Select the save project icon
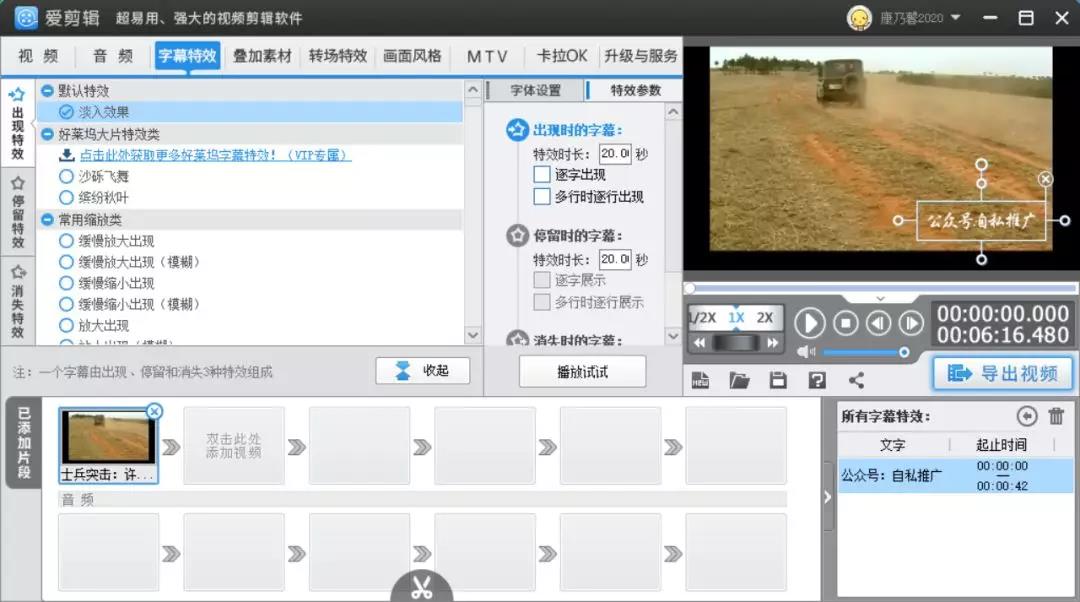This screenshot has width=1080, height=602. pyautogui.click(x=778, y=379)
